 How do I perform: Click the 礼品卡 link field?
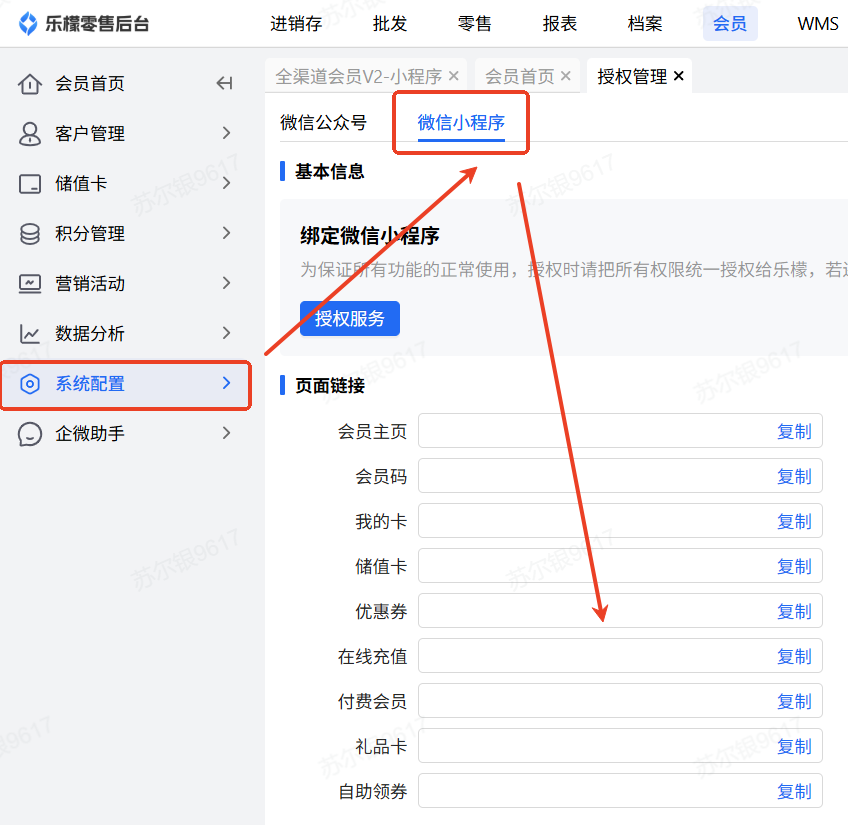pos(620,745)
